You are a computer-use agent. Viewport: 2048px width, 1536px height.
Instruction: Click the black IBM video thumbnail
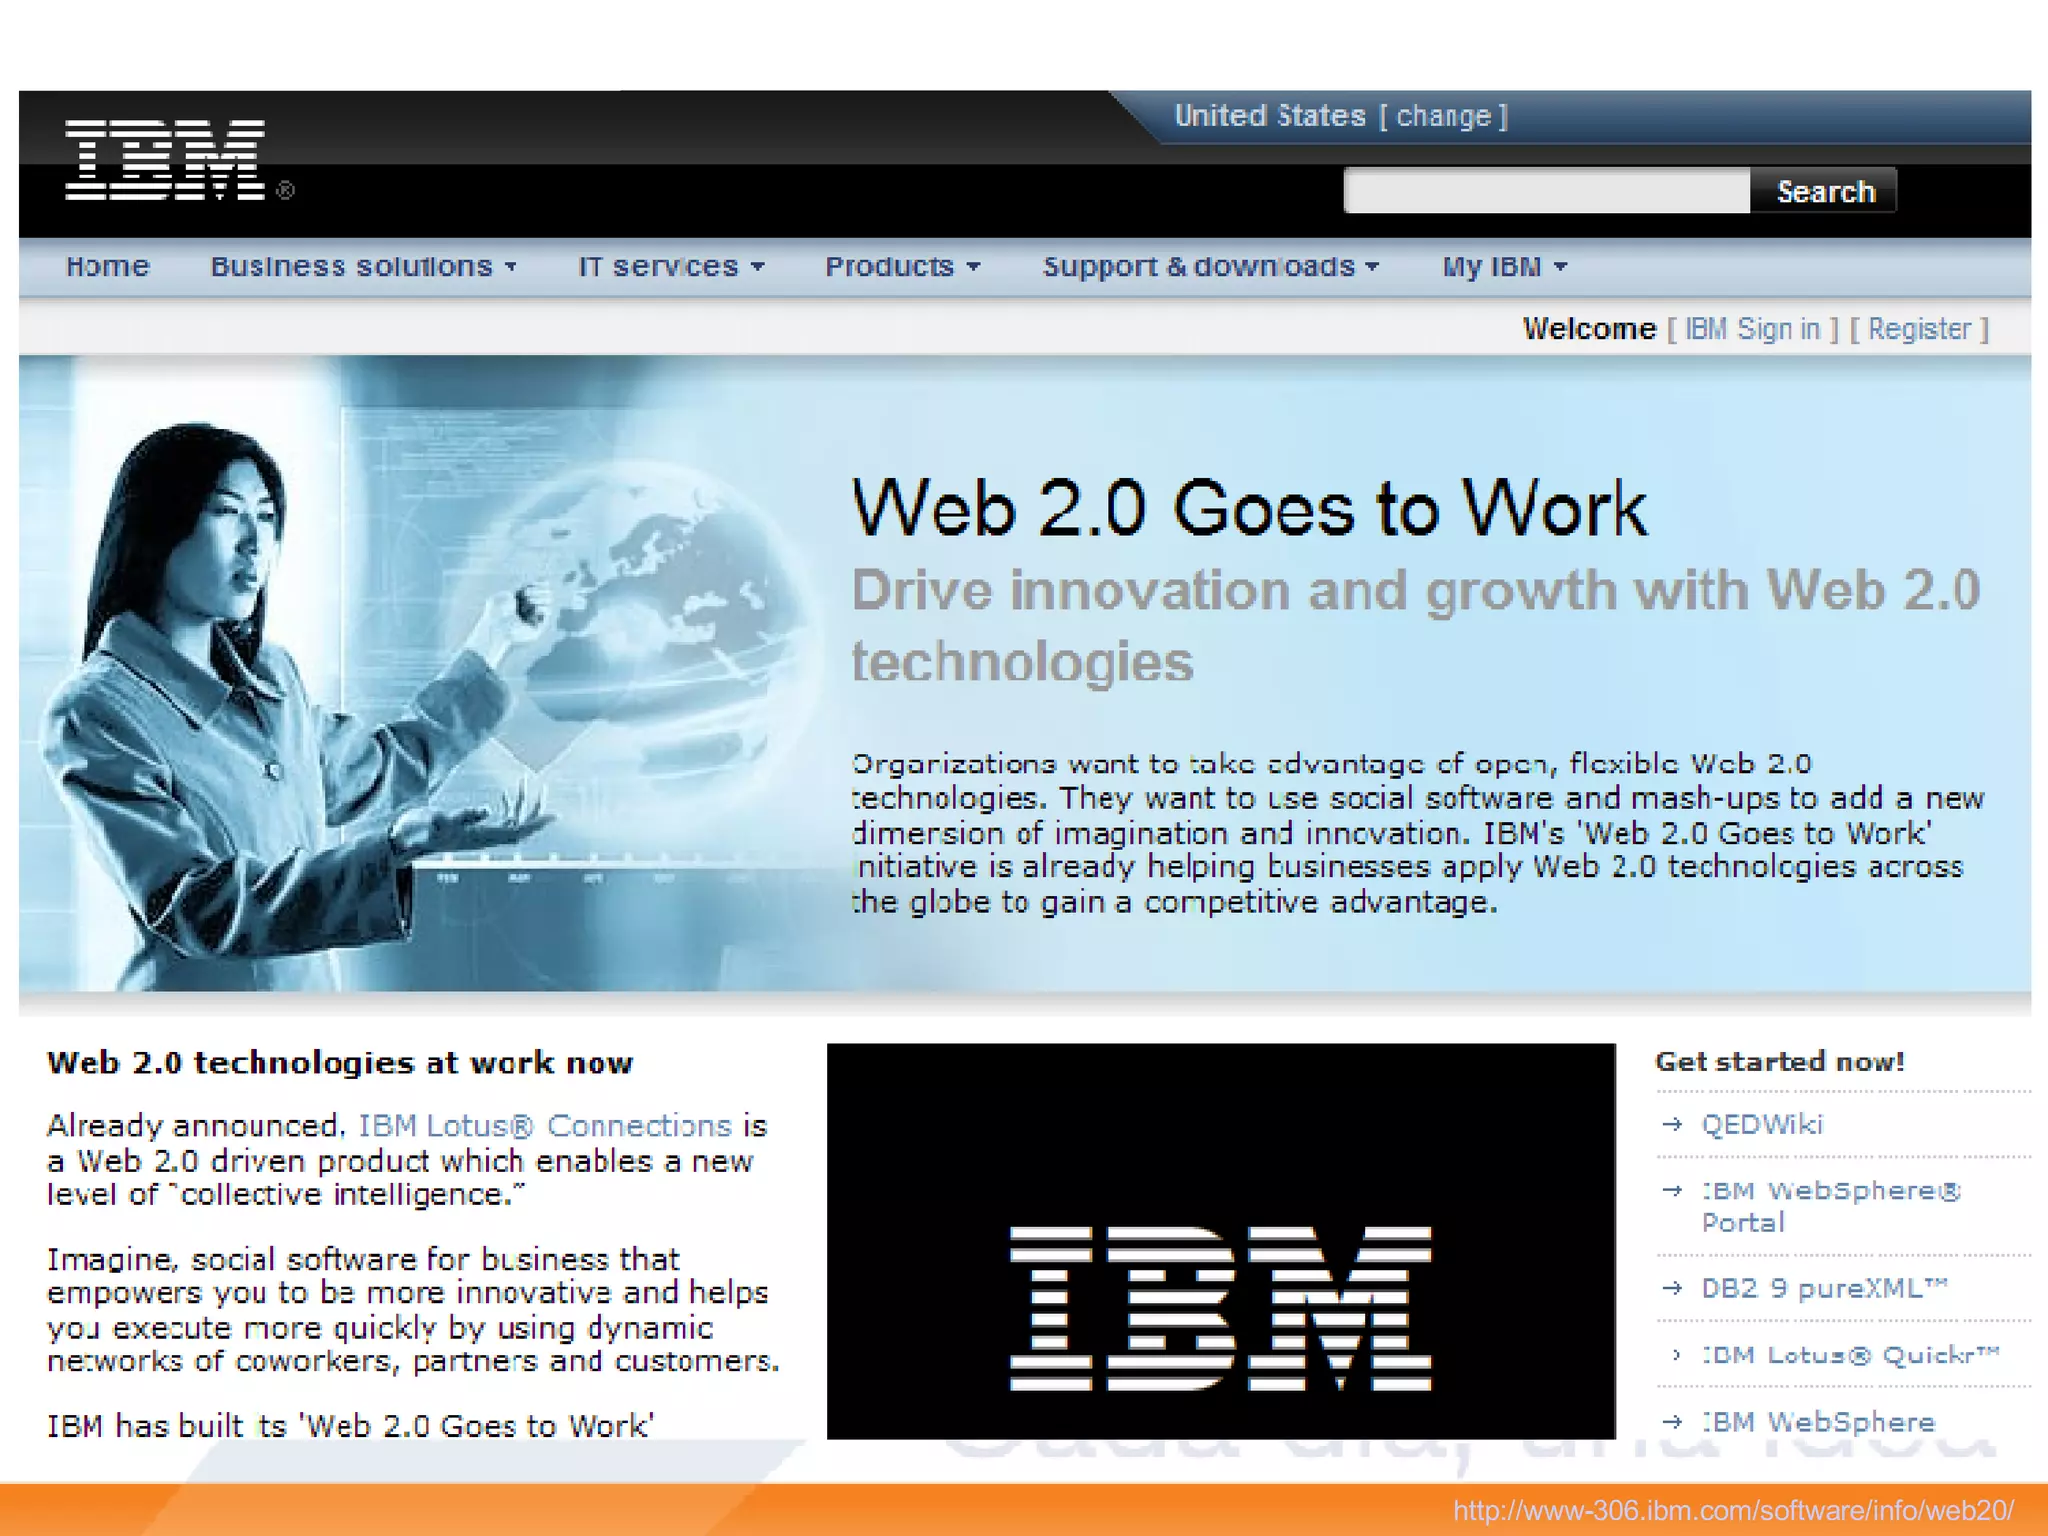tap(1221, 1241)
